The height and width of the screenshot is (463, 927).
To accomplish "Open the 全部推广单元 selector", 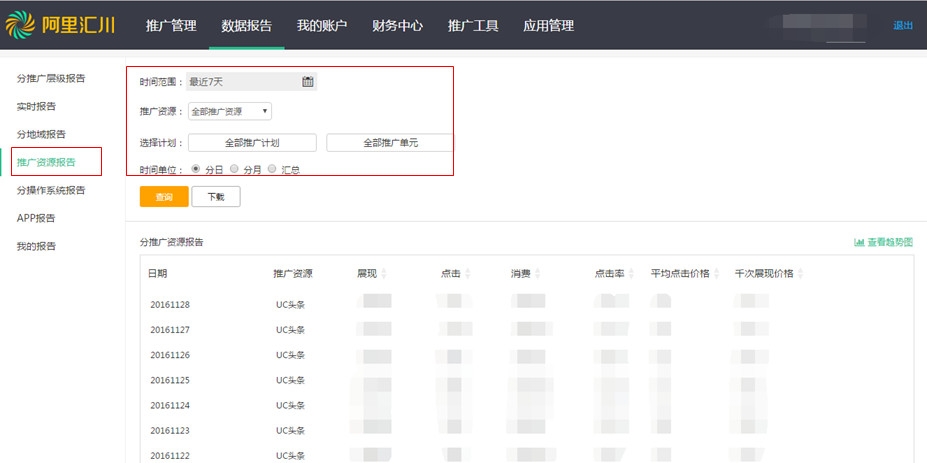I will point(390,143).
